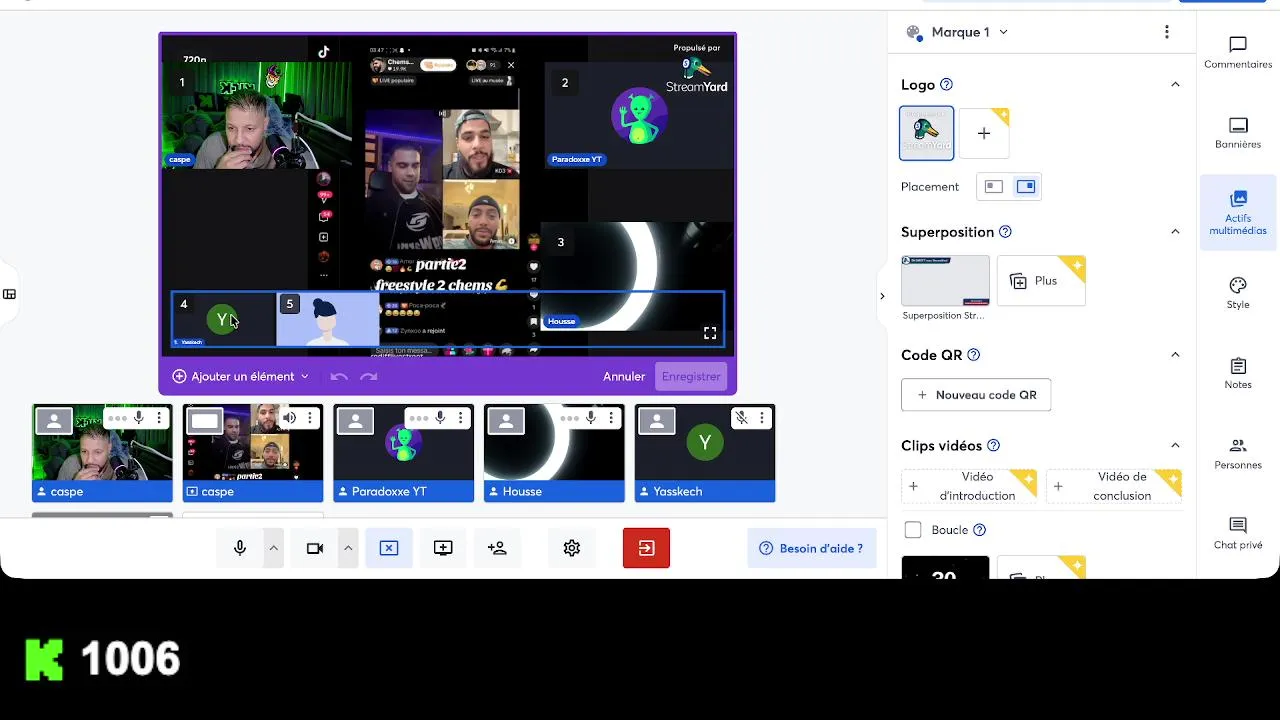
Task: Toggle Yasskech on-stream person icon
Action: 657,422
